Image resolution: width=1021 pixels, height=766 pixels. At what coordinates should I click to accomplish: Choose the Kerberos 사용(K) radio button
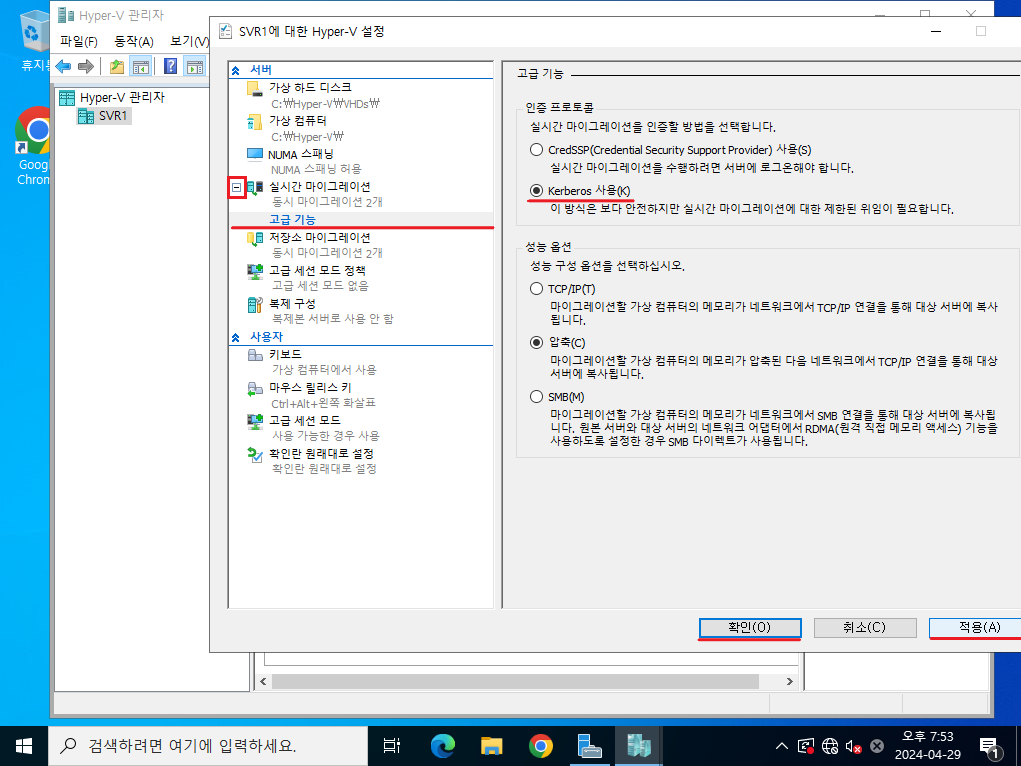click(537, 191)
